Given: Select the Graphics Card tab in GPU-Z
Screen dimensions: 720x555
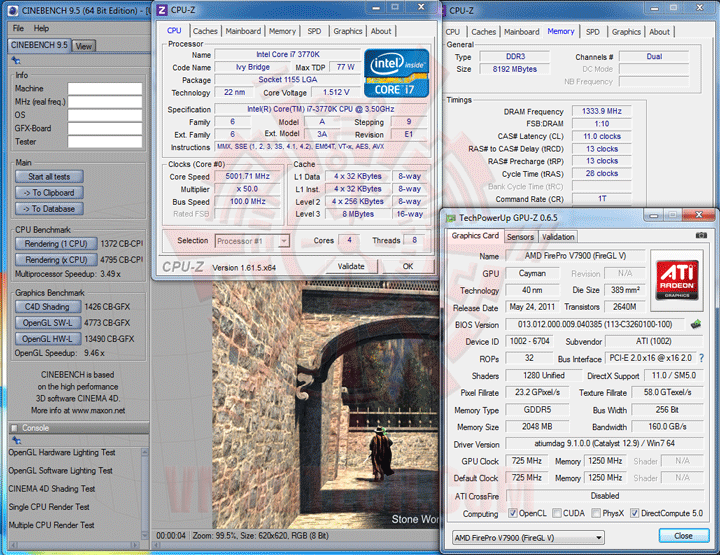Looking at the screenshot, I should [475, 235].
